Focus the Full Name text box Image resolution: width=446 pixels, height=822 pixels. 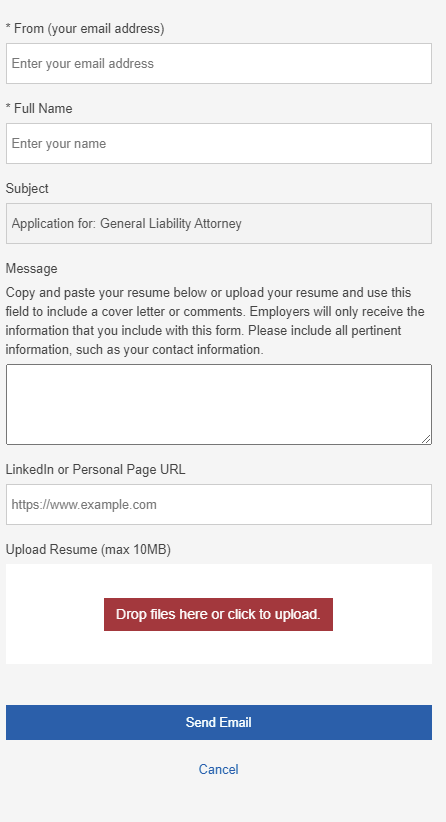(x=219, y=144)
